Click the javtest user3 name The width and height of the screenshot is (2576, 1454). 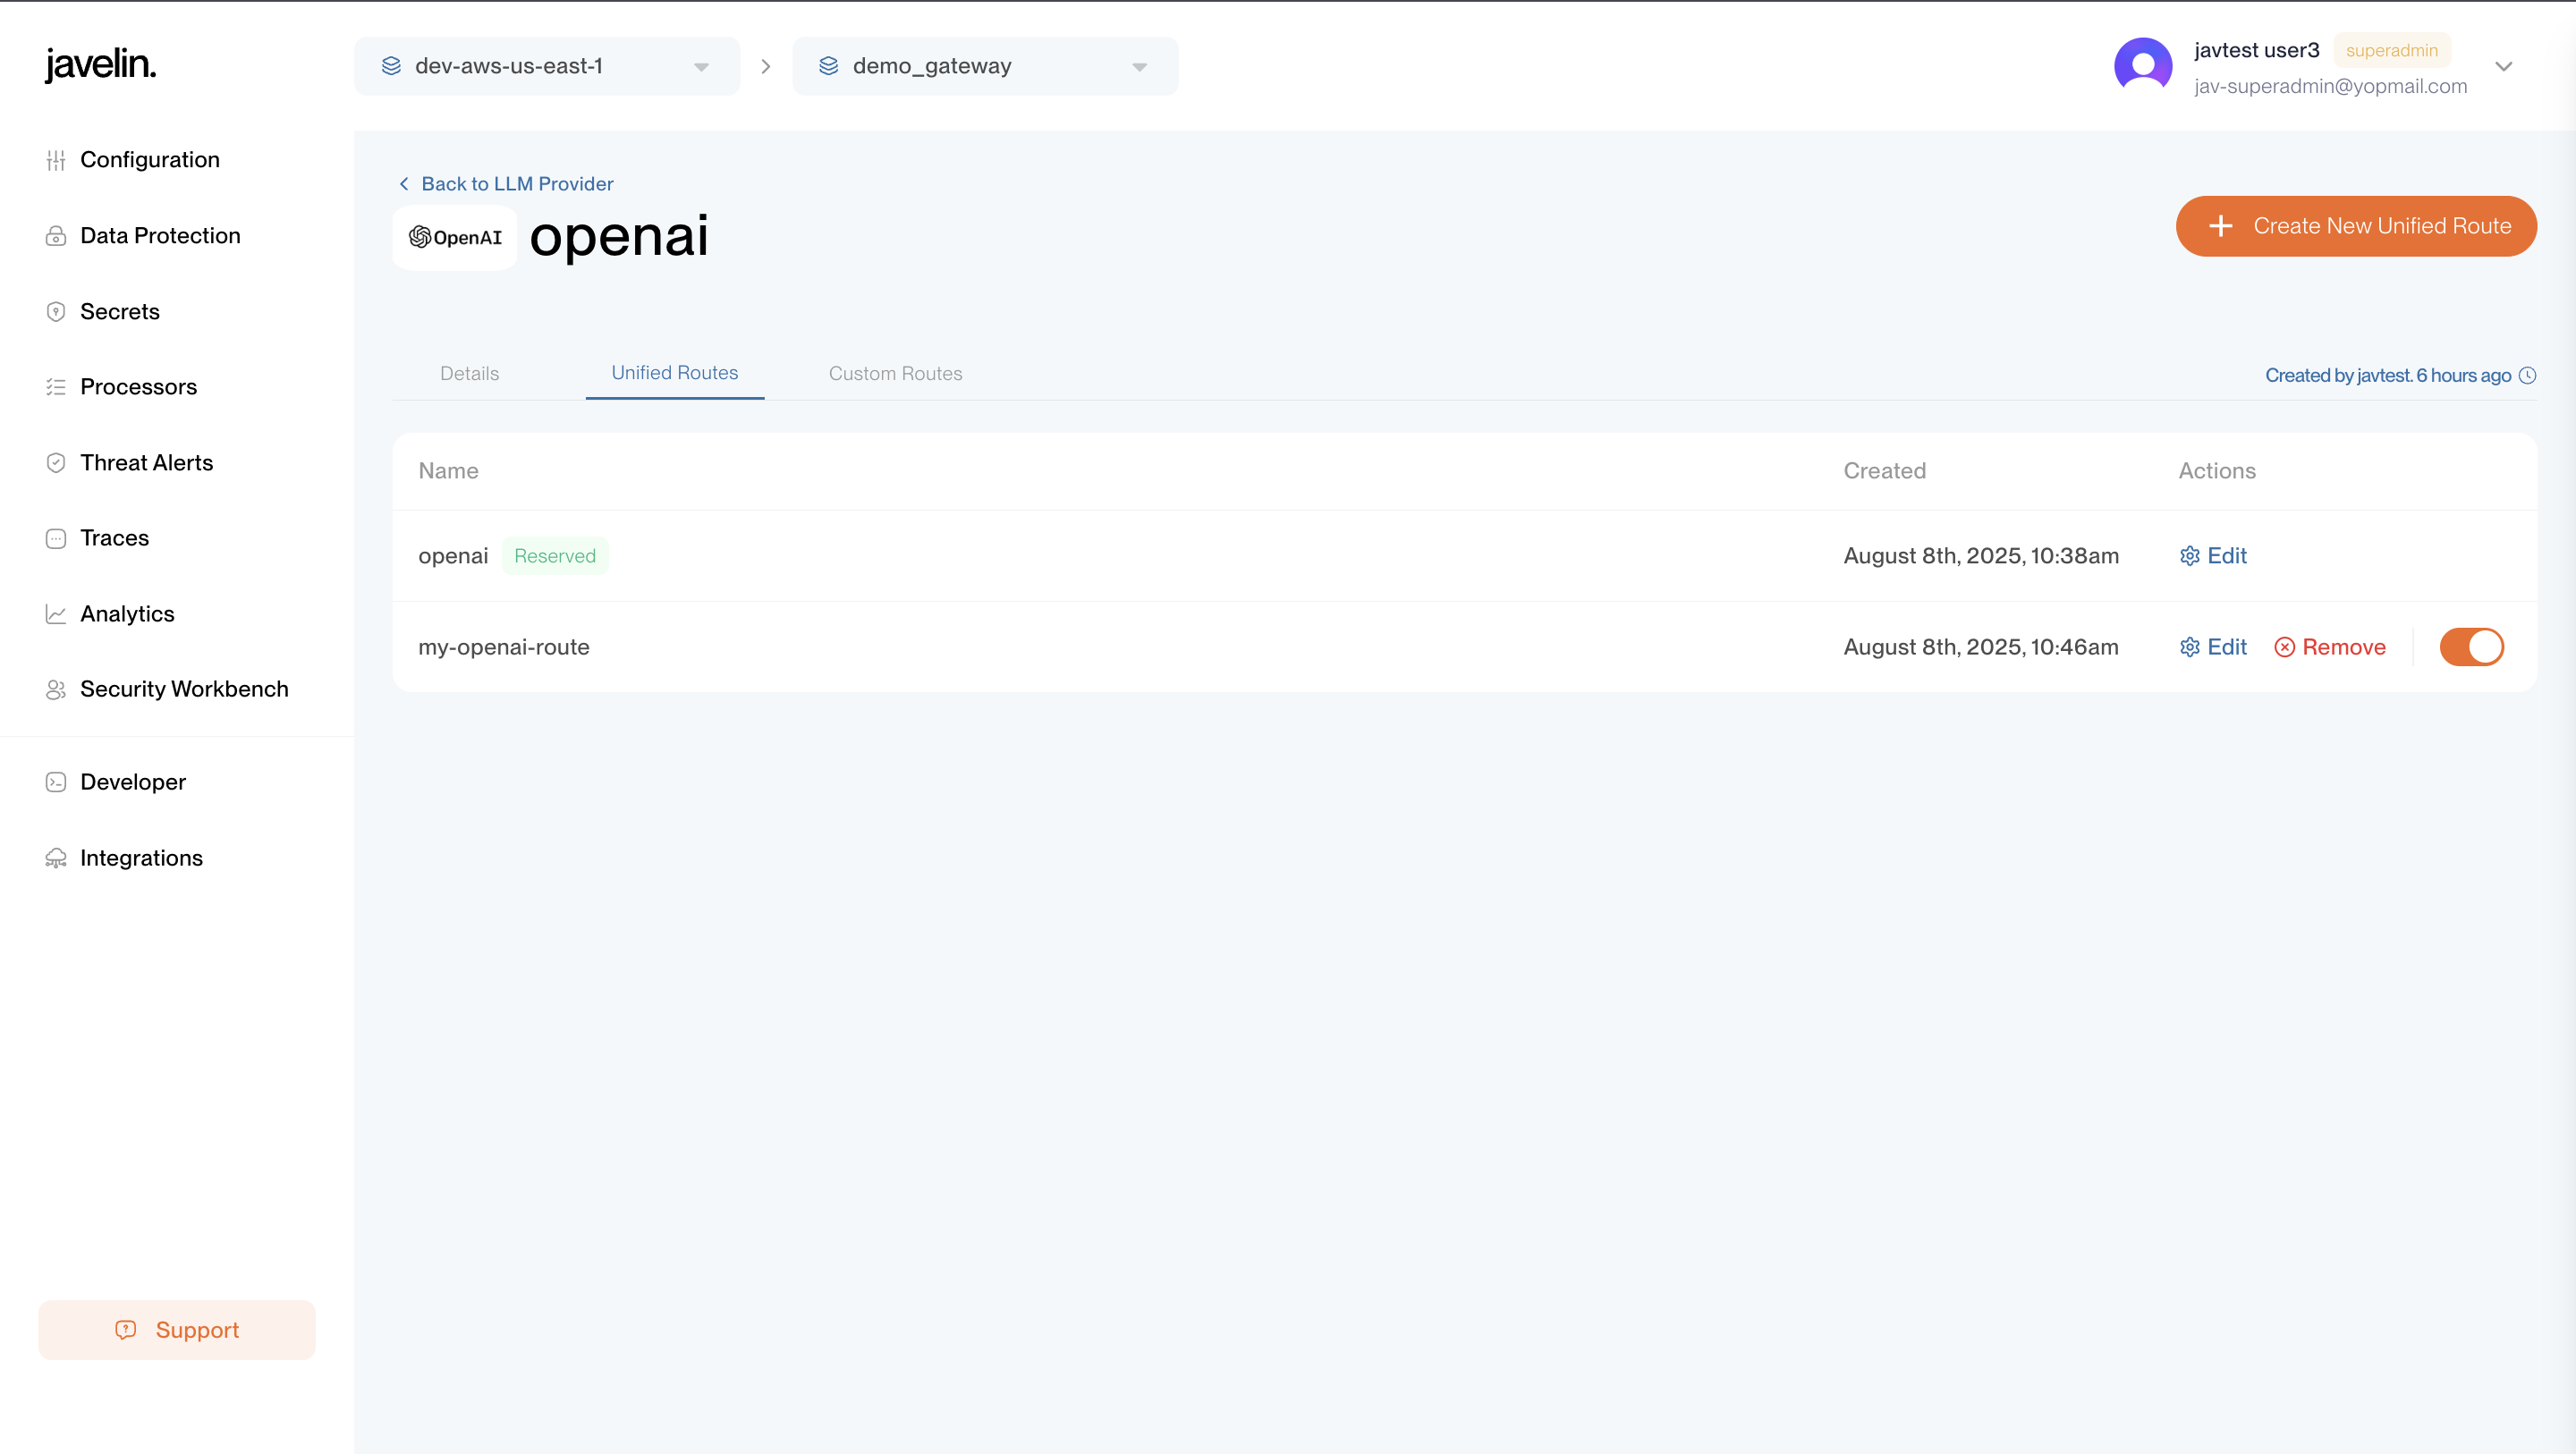click(x=2256, y=50)
